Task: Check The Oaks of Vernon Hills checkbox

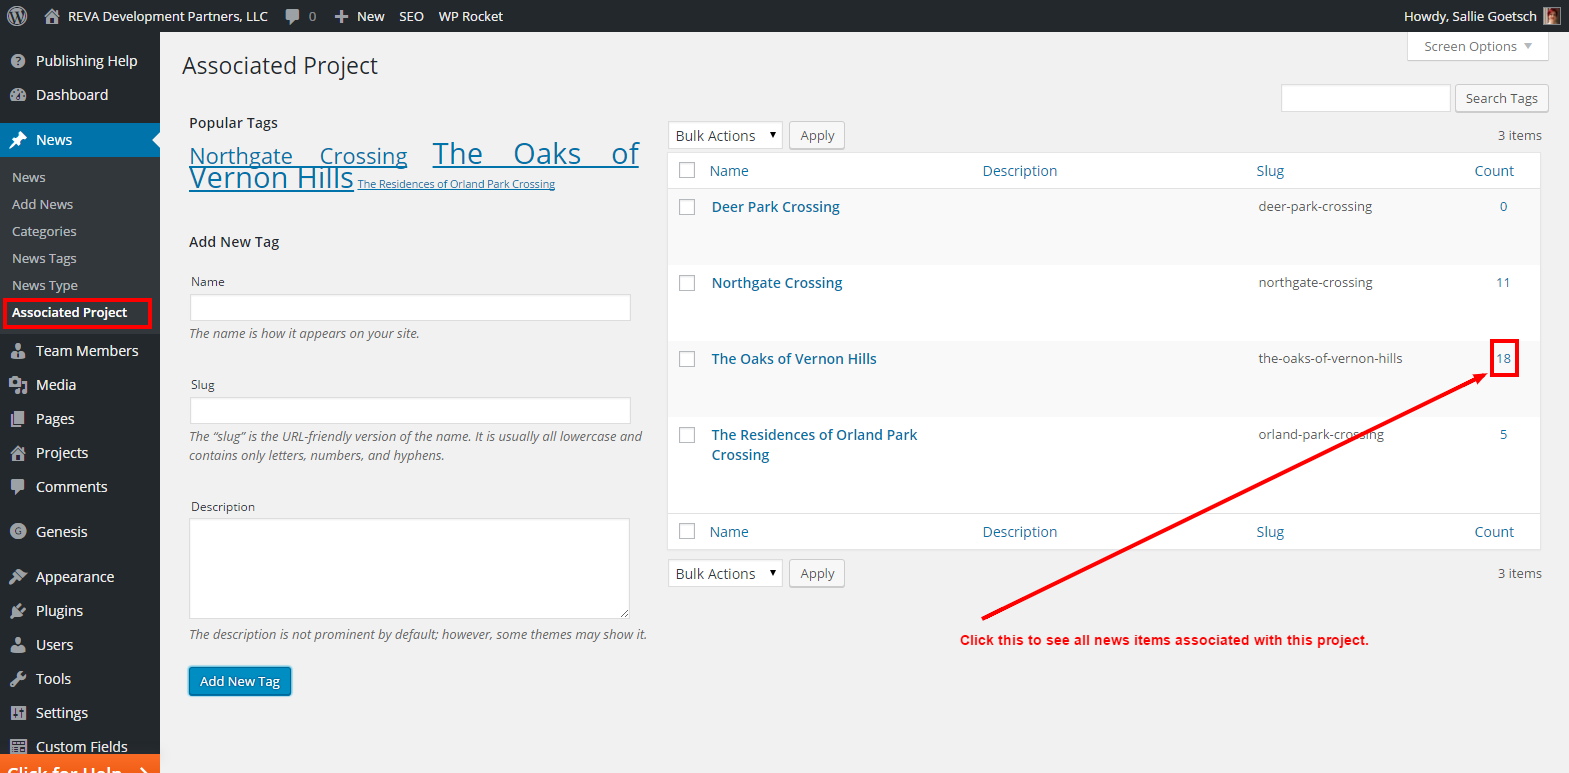Action: (x=687, y=359)
